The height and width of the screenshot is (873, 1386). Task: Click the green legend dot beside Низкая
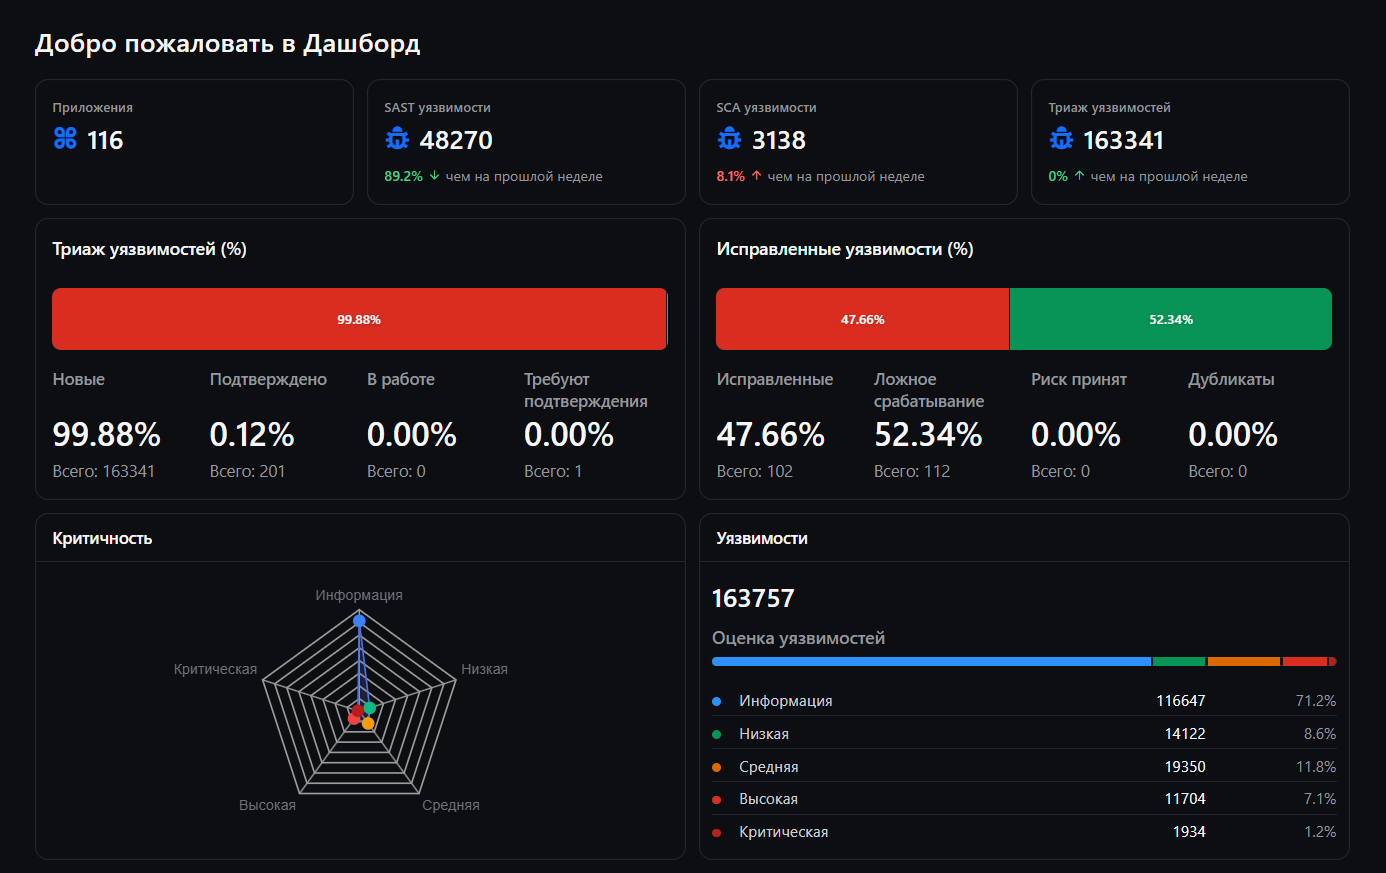tap(716, 734)
